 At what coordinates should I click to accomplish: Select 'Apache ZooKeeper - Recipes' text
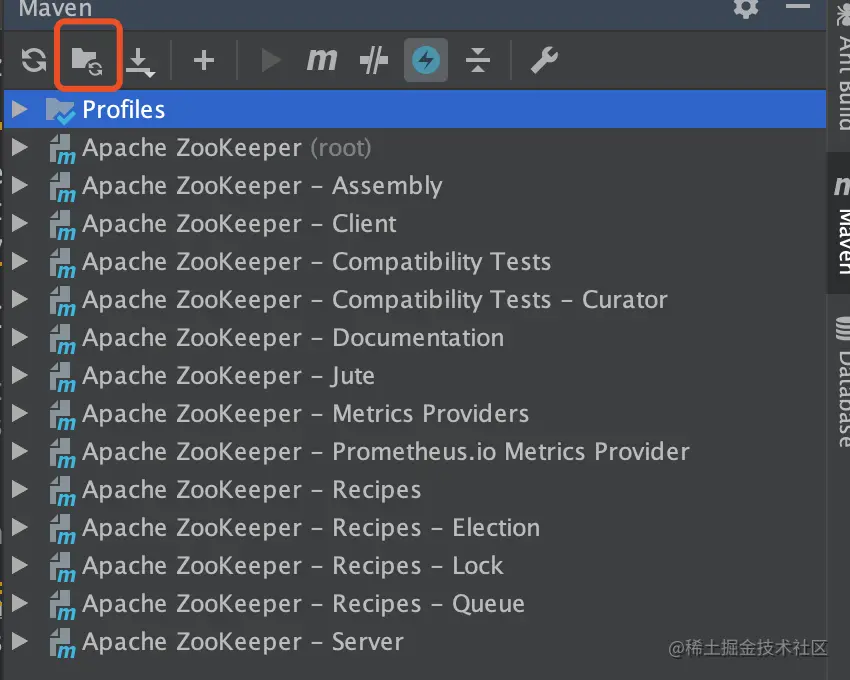pyautogui.click(x=252, y=490)
